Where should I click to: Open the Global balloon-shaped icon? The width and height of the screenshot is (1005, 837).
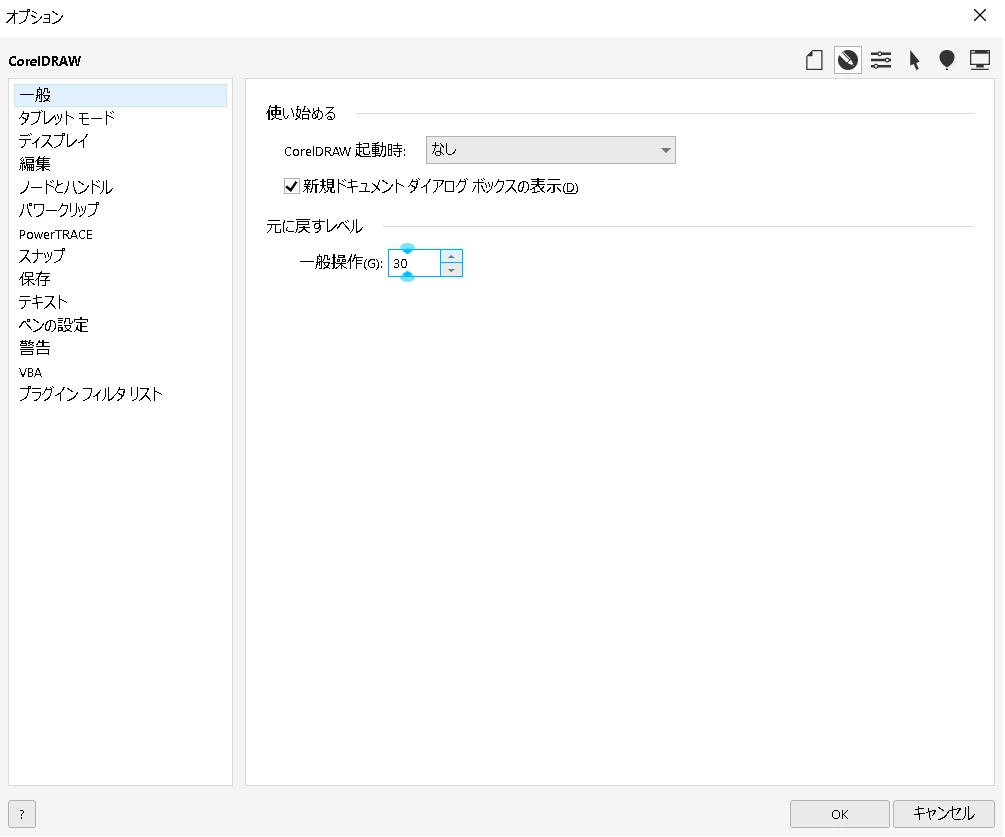946,60
